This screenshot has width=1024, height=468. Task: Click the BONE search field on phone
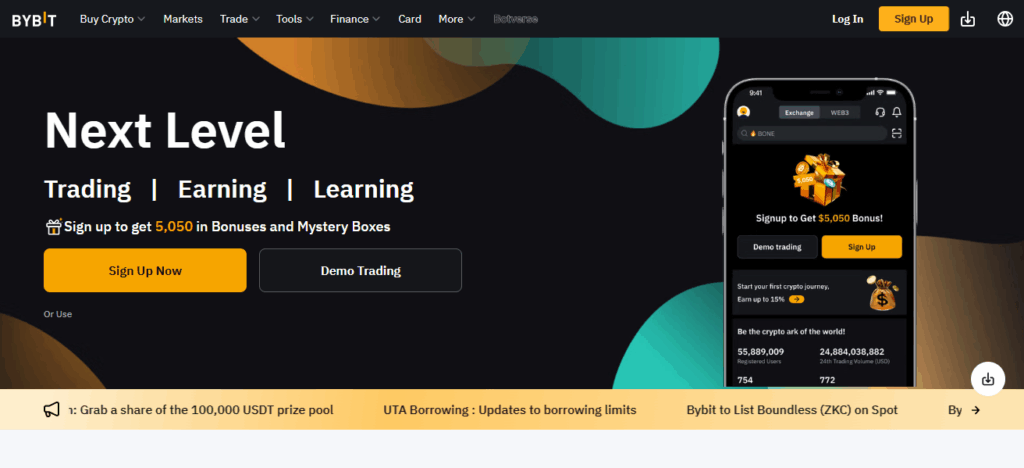[812, 133]
